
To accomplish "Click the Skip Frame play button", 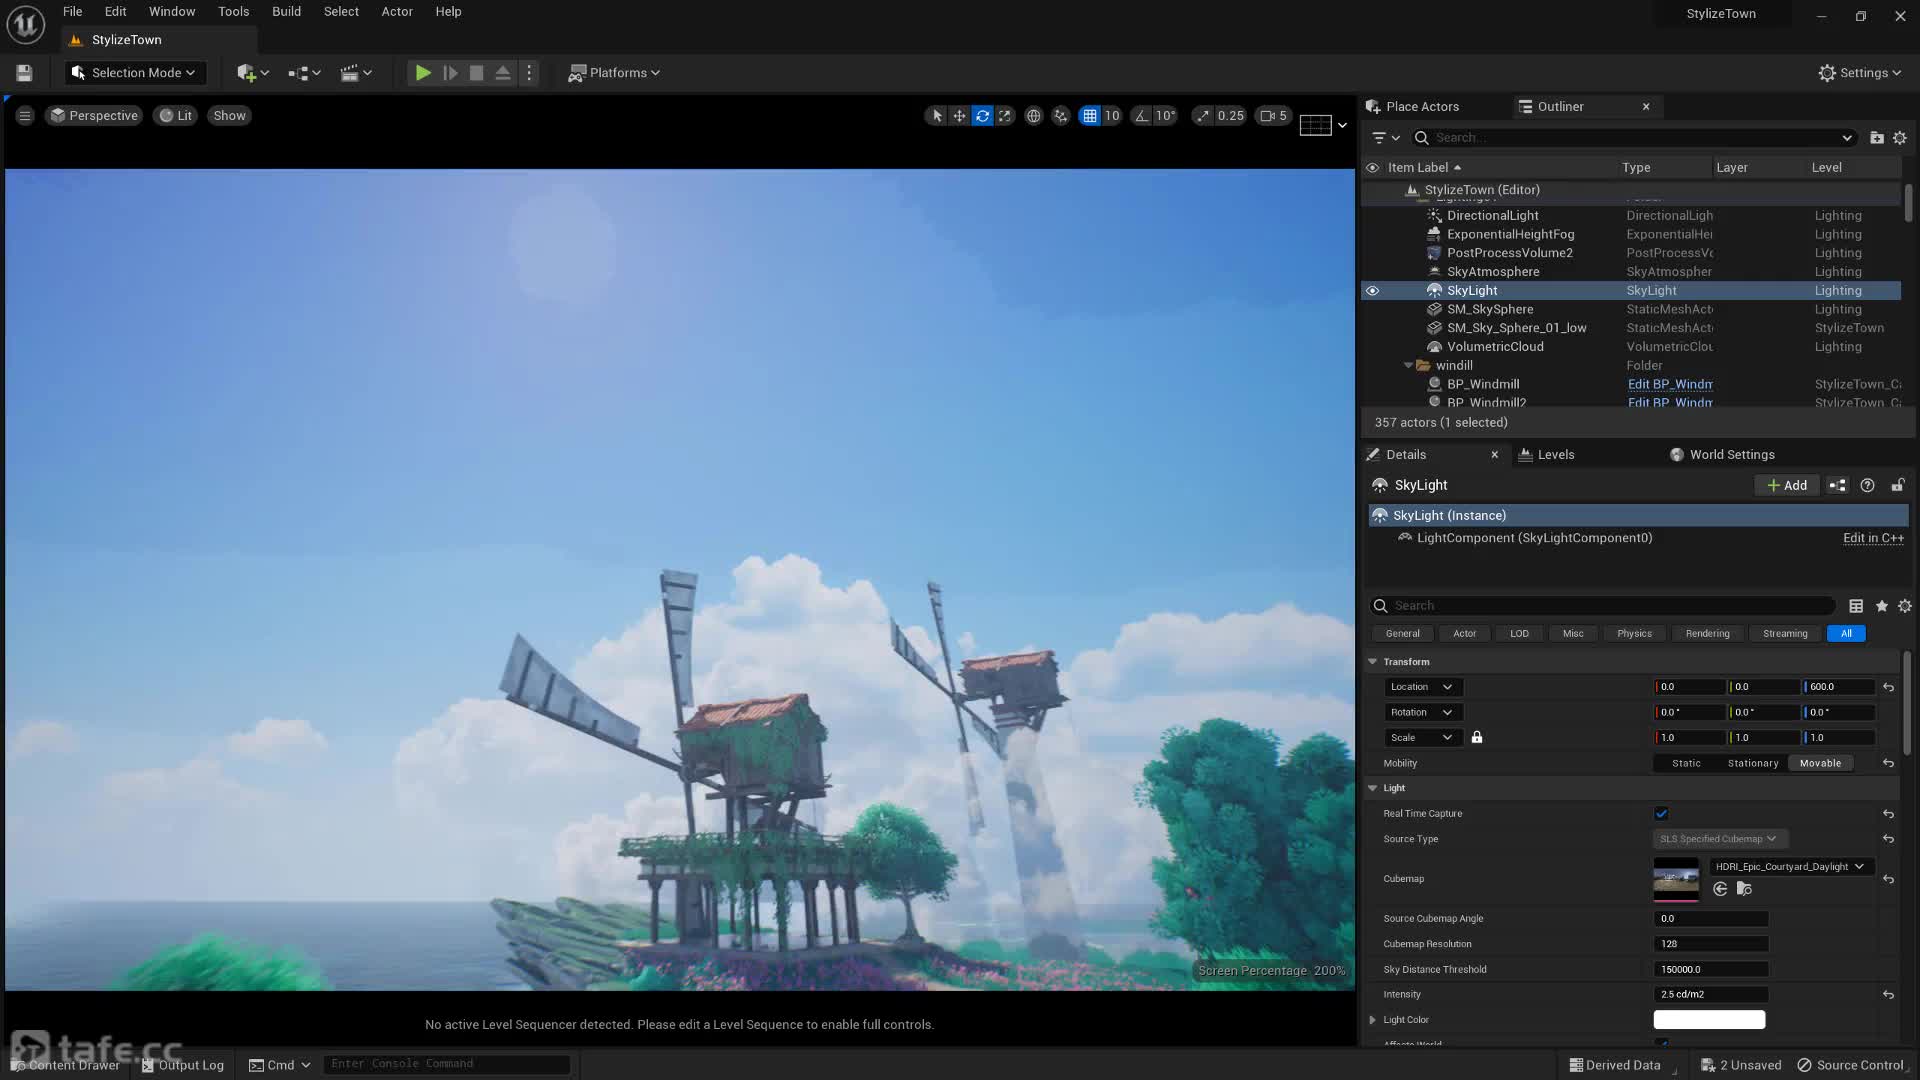I will [x=450, y=73].
